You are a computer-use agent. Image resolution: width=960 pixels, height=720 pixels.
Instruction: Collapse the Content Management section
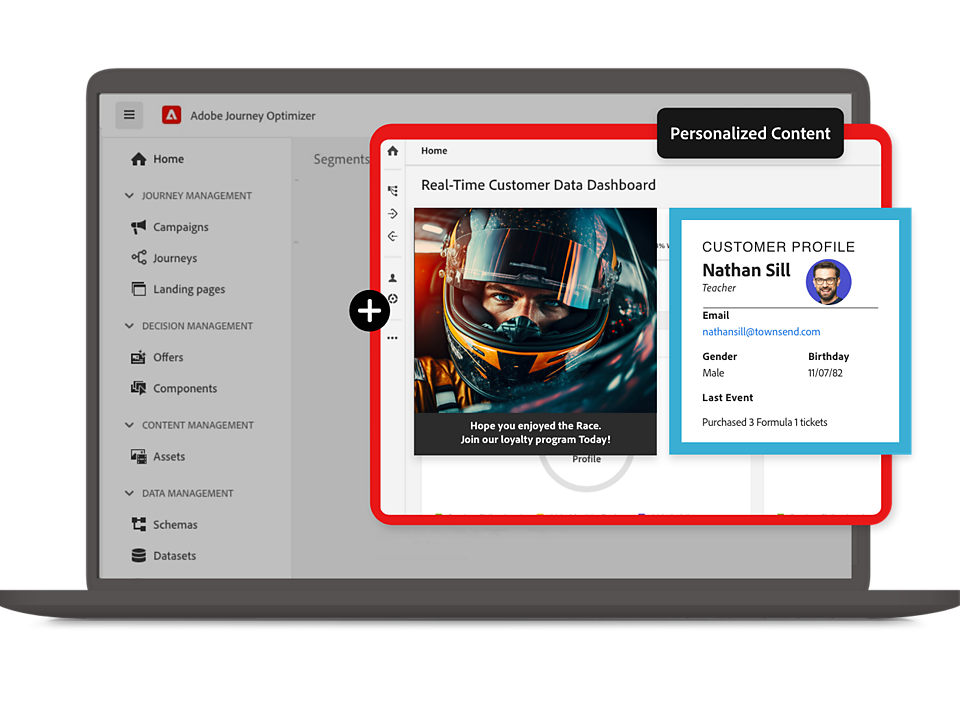pos(129,425)
